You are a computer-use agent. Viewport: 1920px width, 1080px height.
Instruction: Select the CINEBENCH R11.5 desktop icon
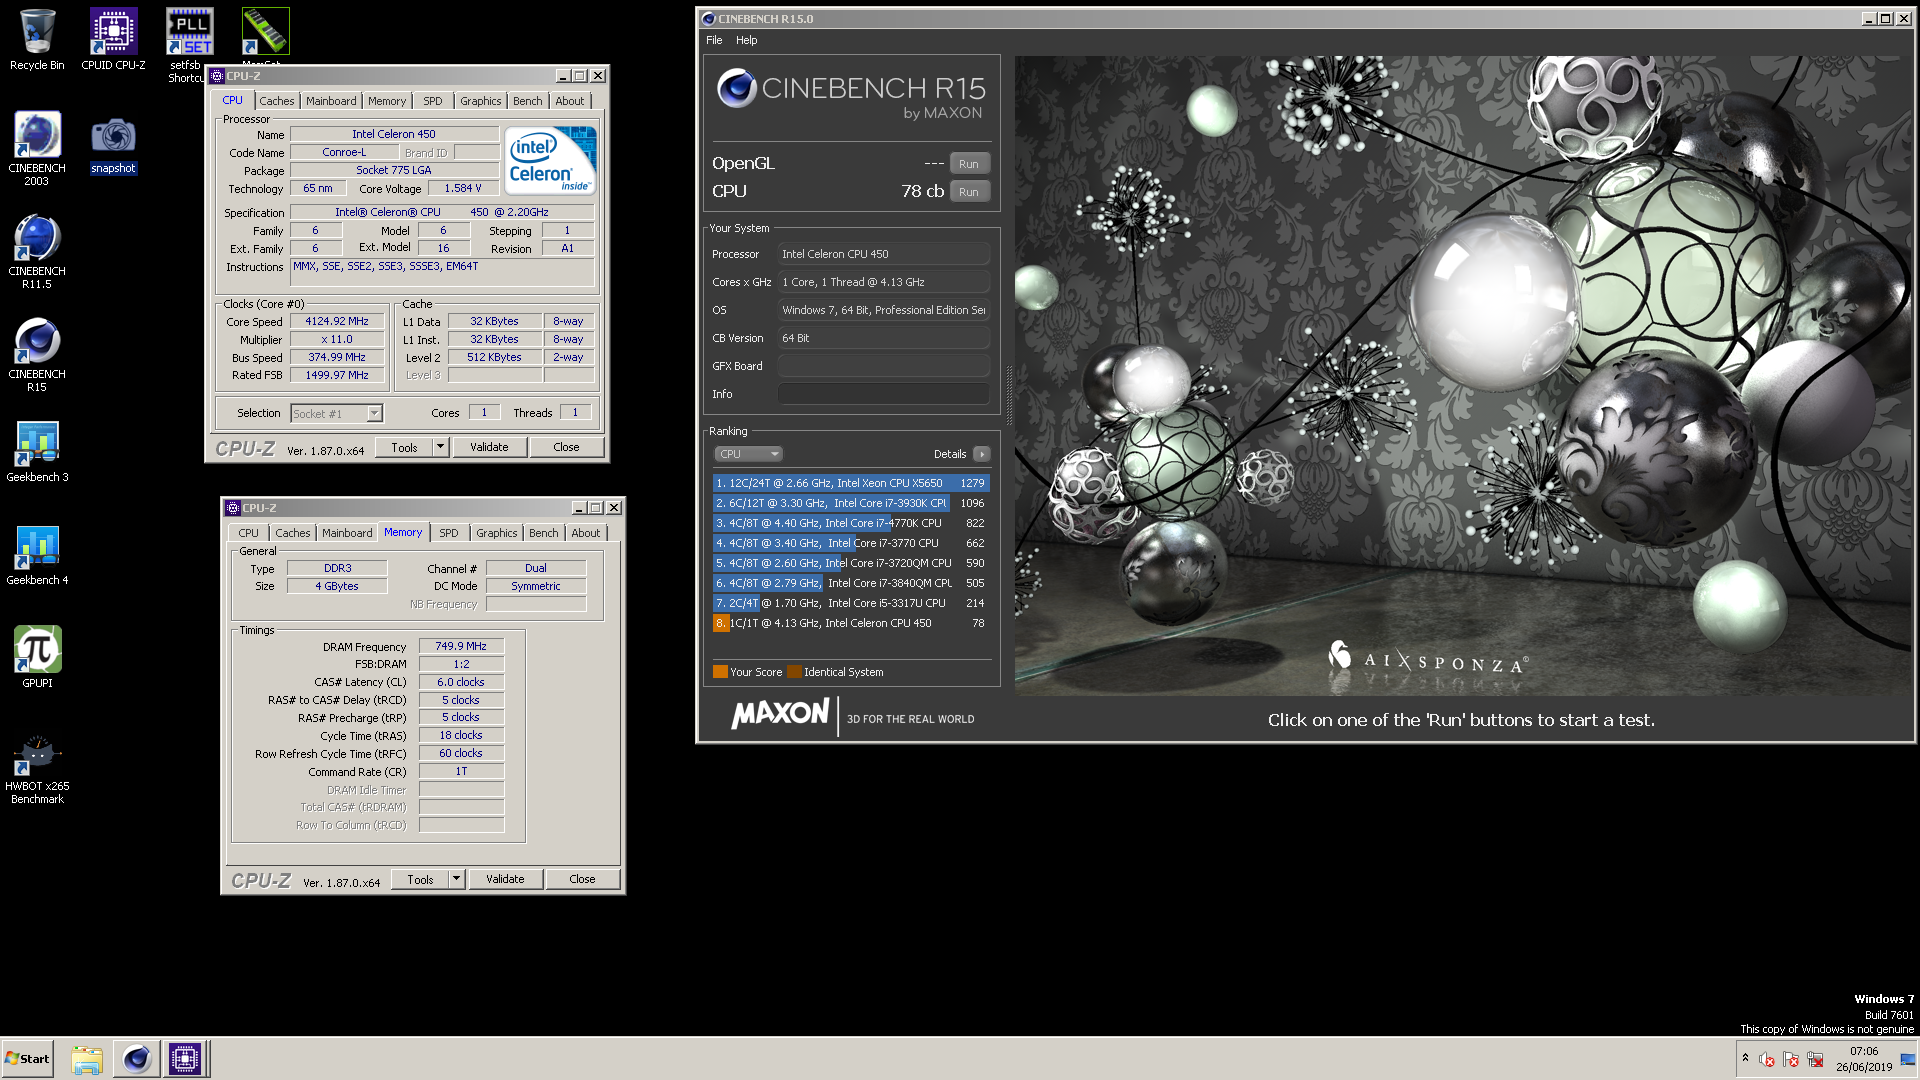point(37,251)
